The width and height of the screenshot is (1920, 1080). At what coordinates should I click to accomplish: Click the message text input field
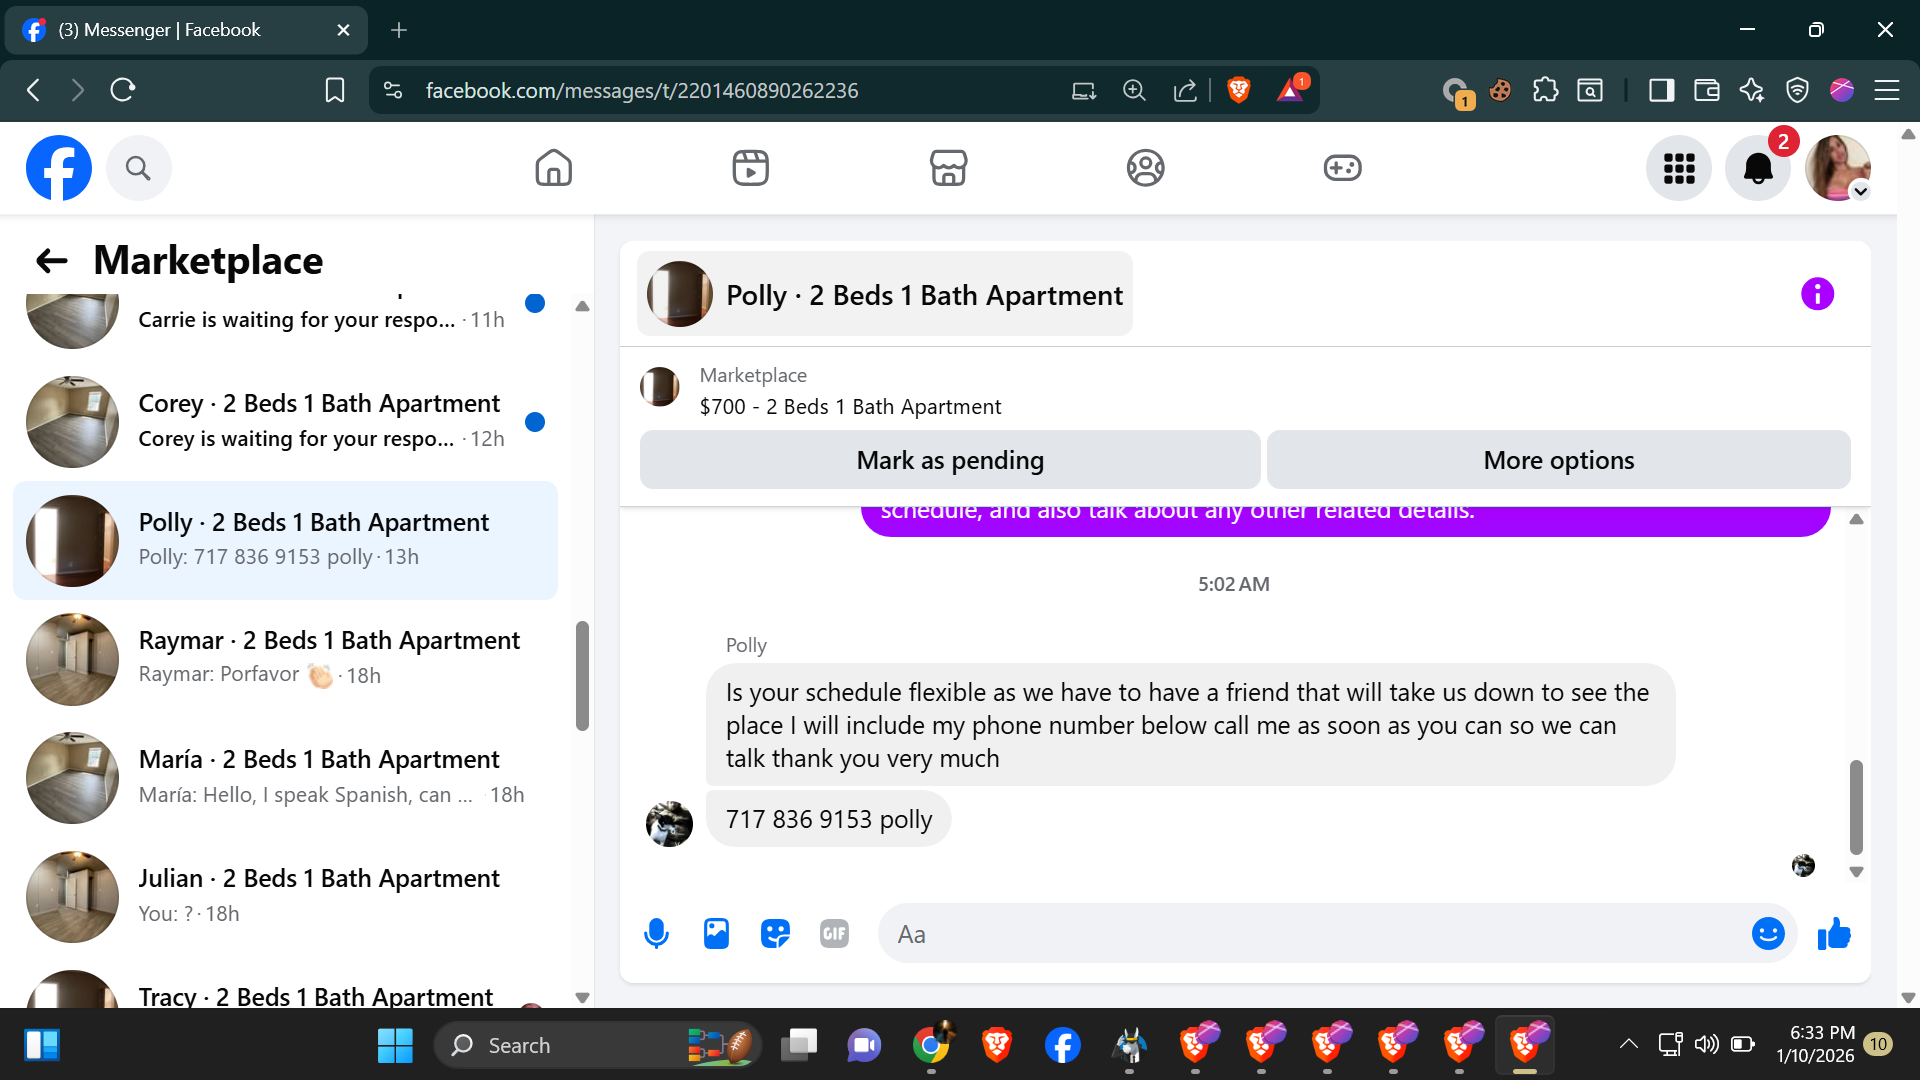pyautogui.click(x=1310, y=934)
